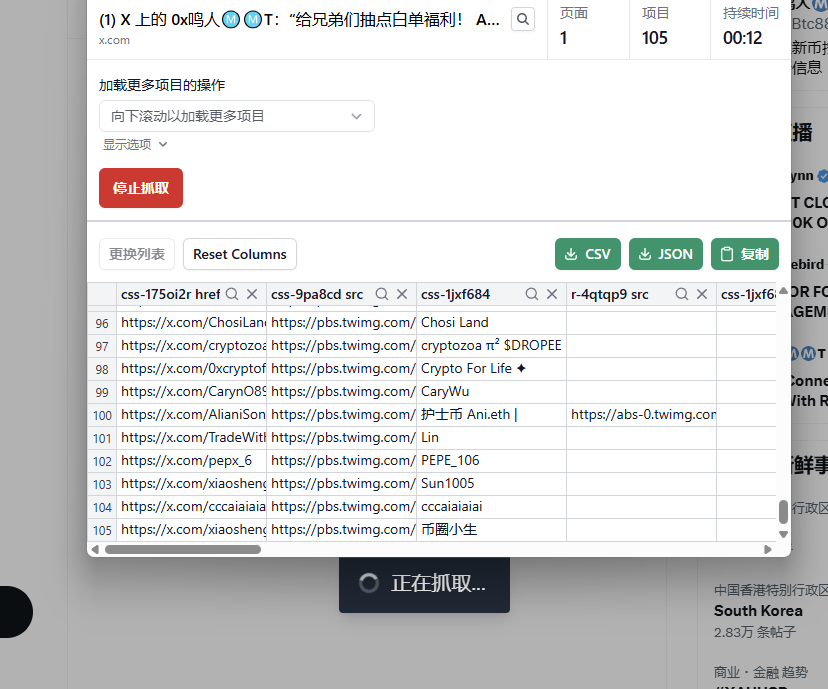
Task: Click the download icon in JSON button
Action: (645, 254)
